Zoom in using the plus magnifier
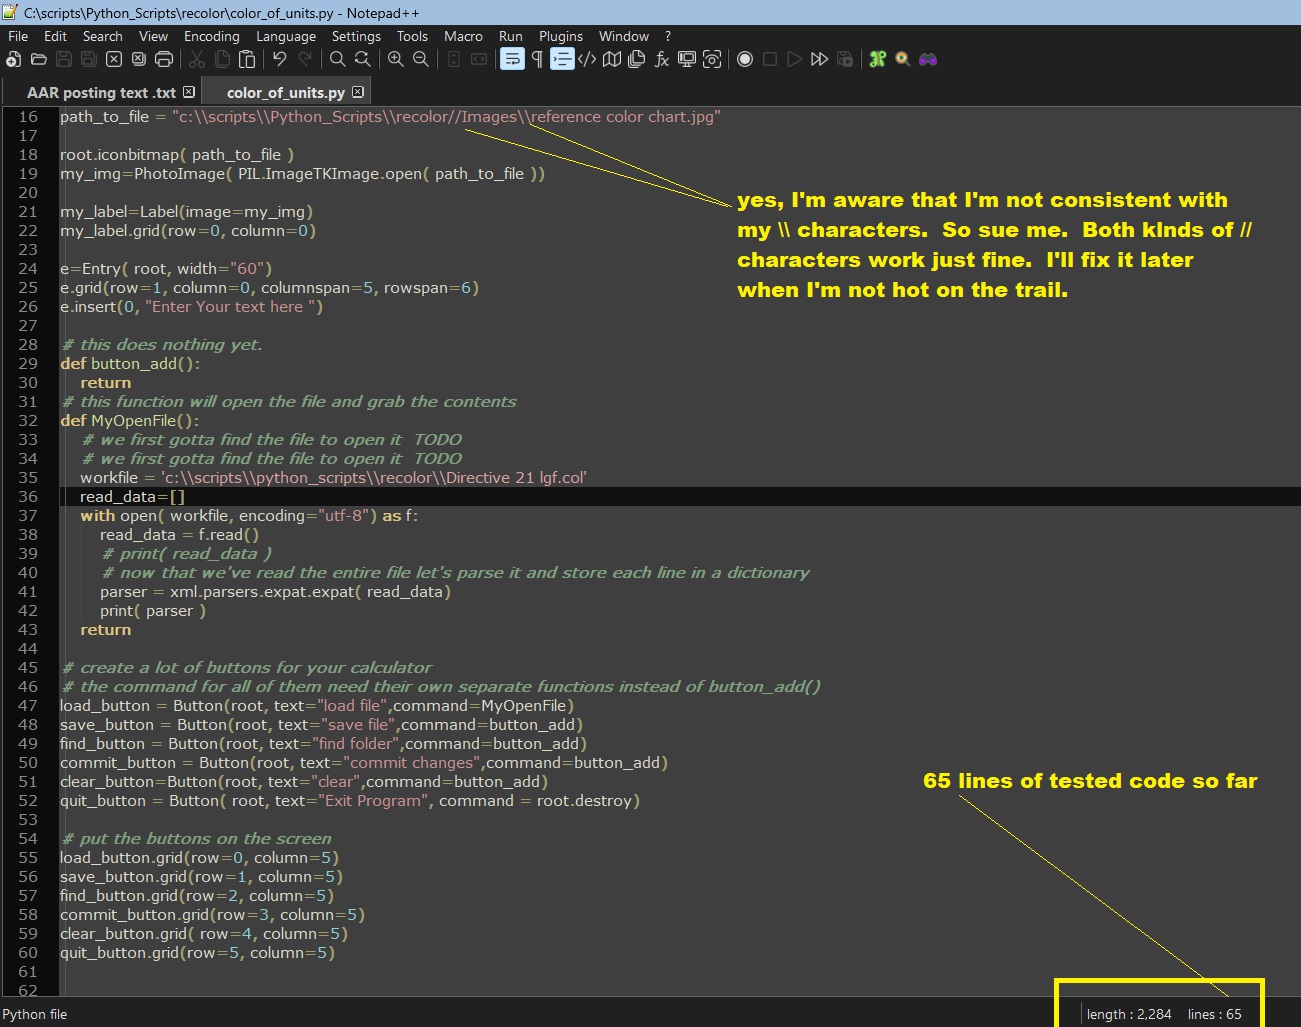Image resolution: width=1301 pixels, height=1027 pixels. click(396, 60)
